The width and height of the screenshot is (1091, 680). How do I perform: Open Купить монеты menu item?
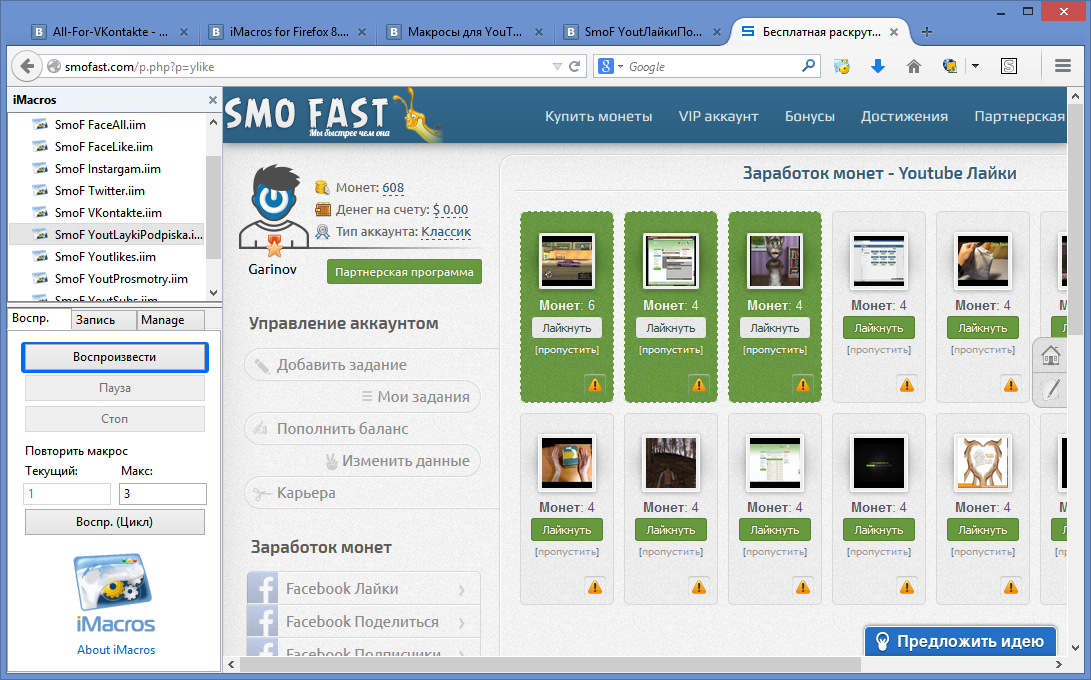(x=598, y=116)
